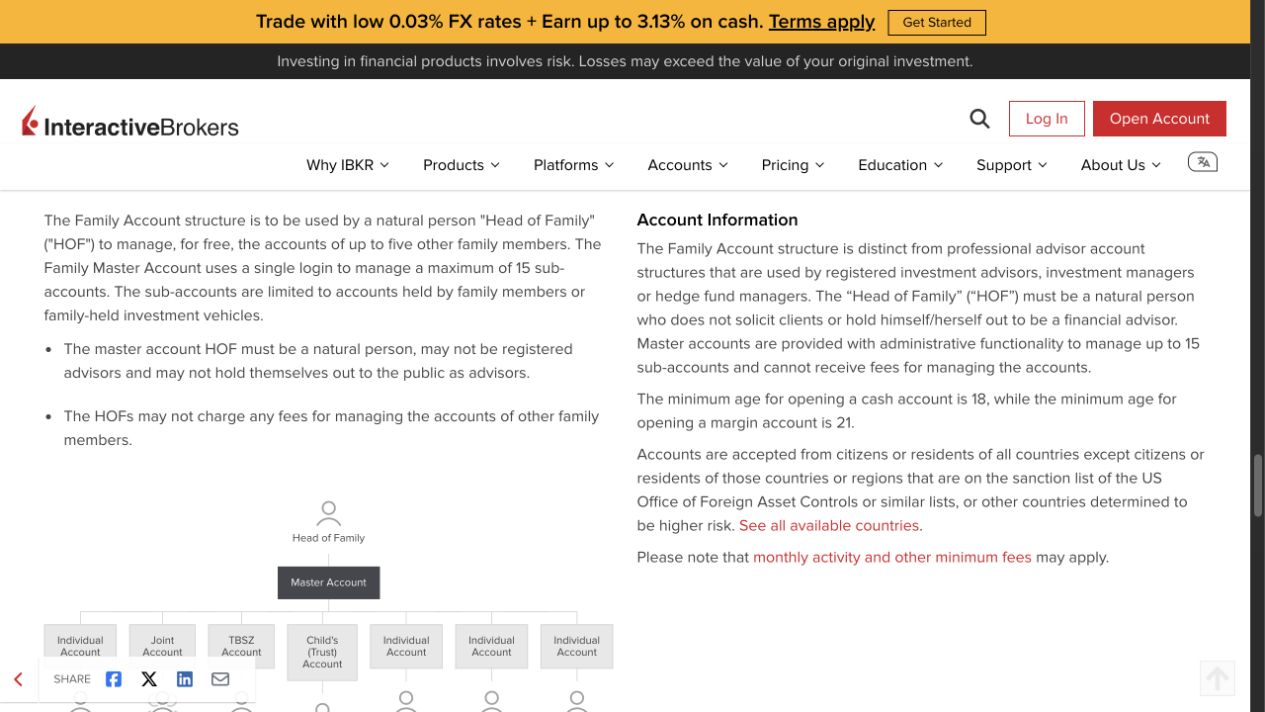Share page on LinkedIn

(x=185, y=679)
